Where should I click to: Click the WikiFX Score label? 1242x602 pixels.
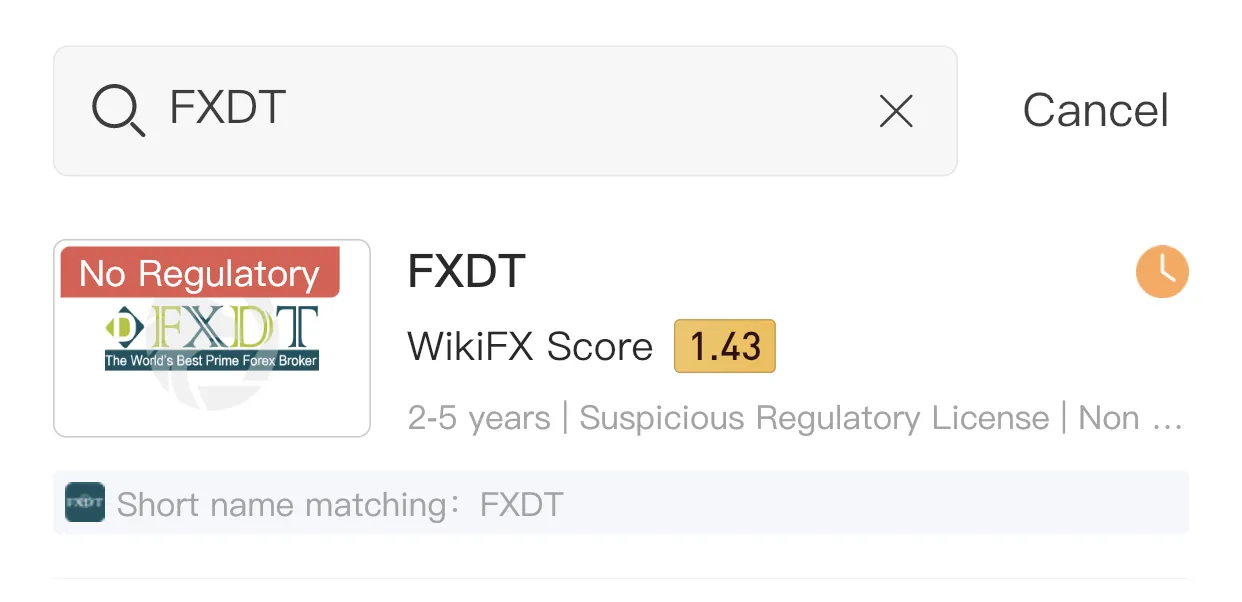click(530, 347)
